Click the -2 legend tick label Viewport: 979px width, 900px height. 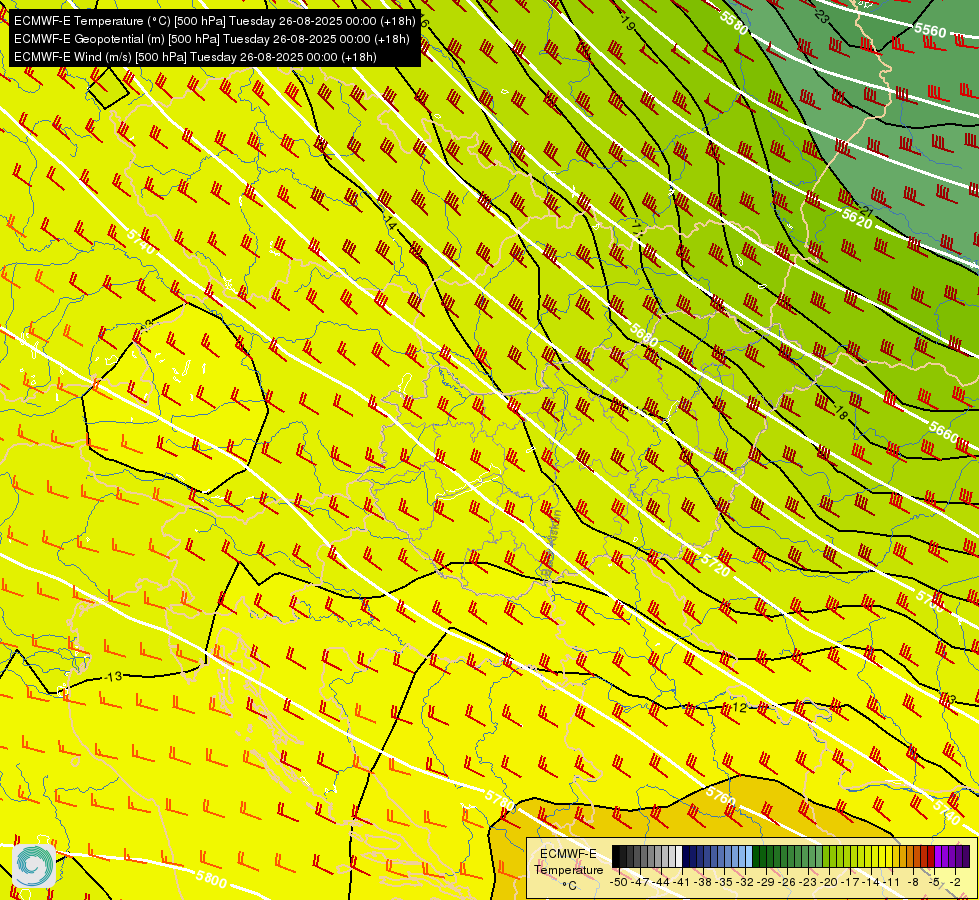956,882
